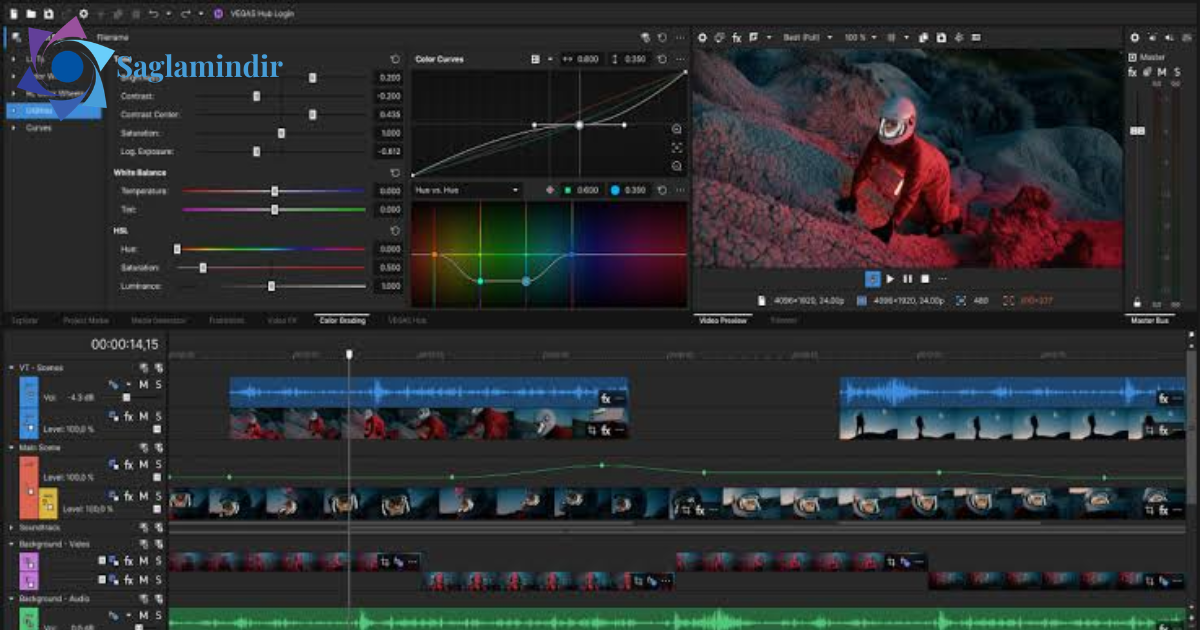Create a new project from the toolbar
Viewport: 1200px width, 630px height.
coord(15,14)
